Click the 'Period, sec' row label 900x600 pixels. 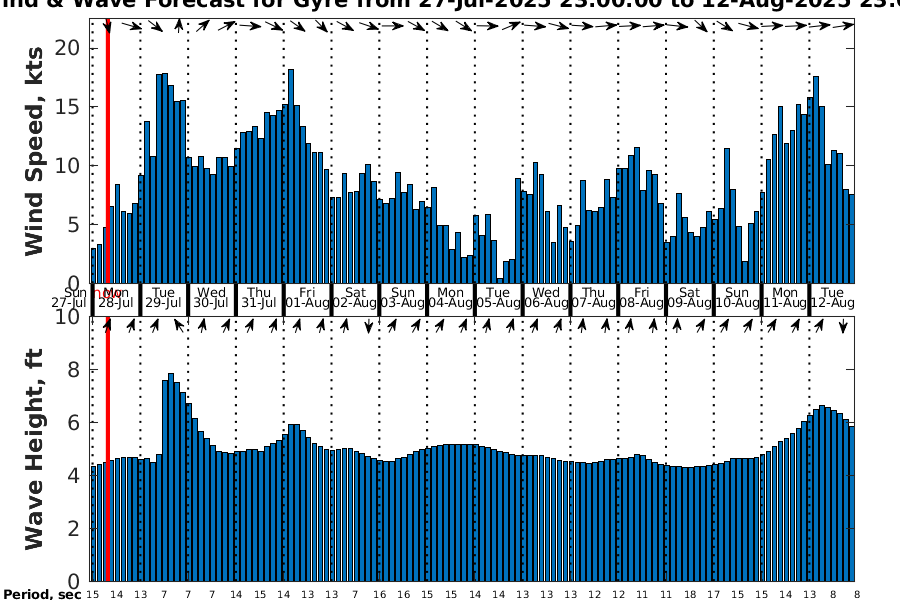click(x=42, y=594)
